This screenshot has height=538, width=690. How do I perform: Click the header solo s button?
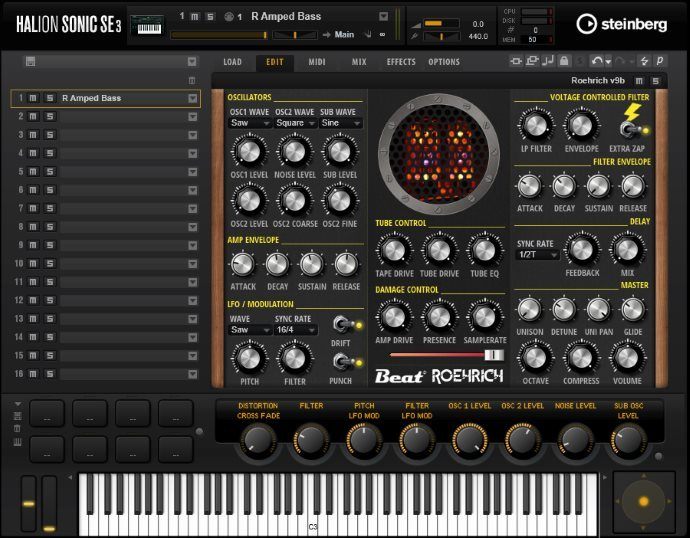pos(210,17)
